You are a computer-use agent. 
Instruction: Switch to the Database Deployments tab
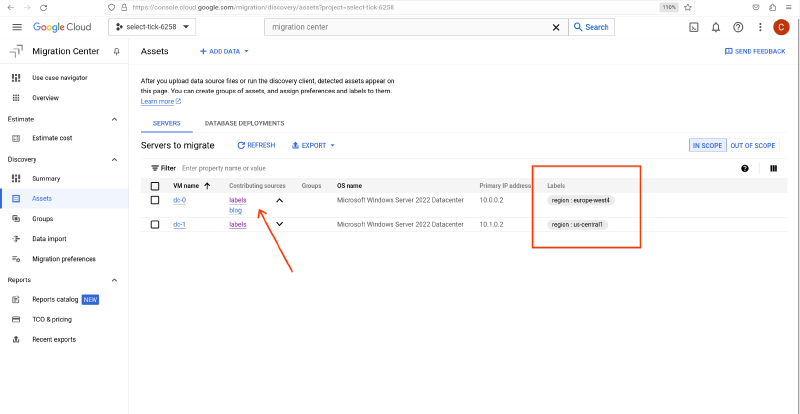[244, 123]
